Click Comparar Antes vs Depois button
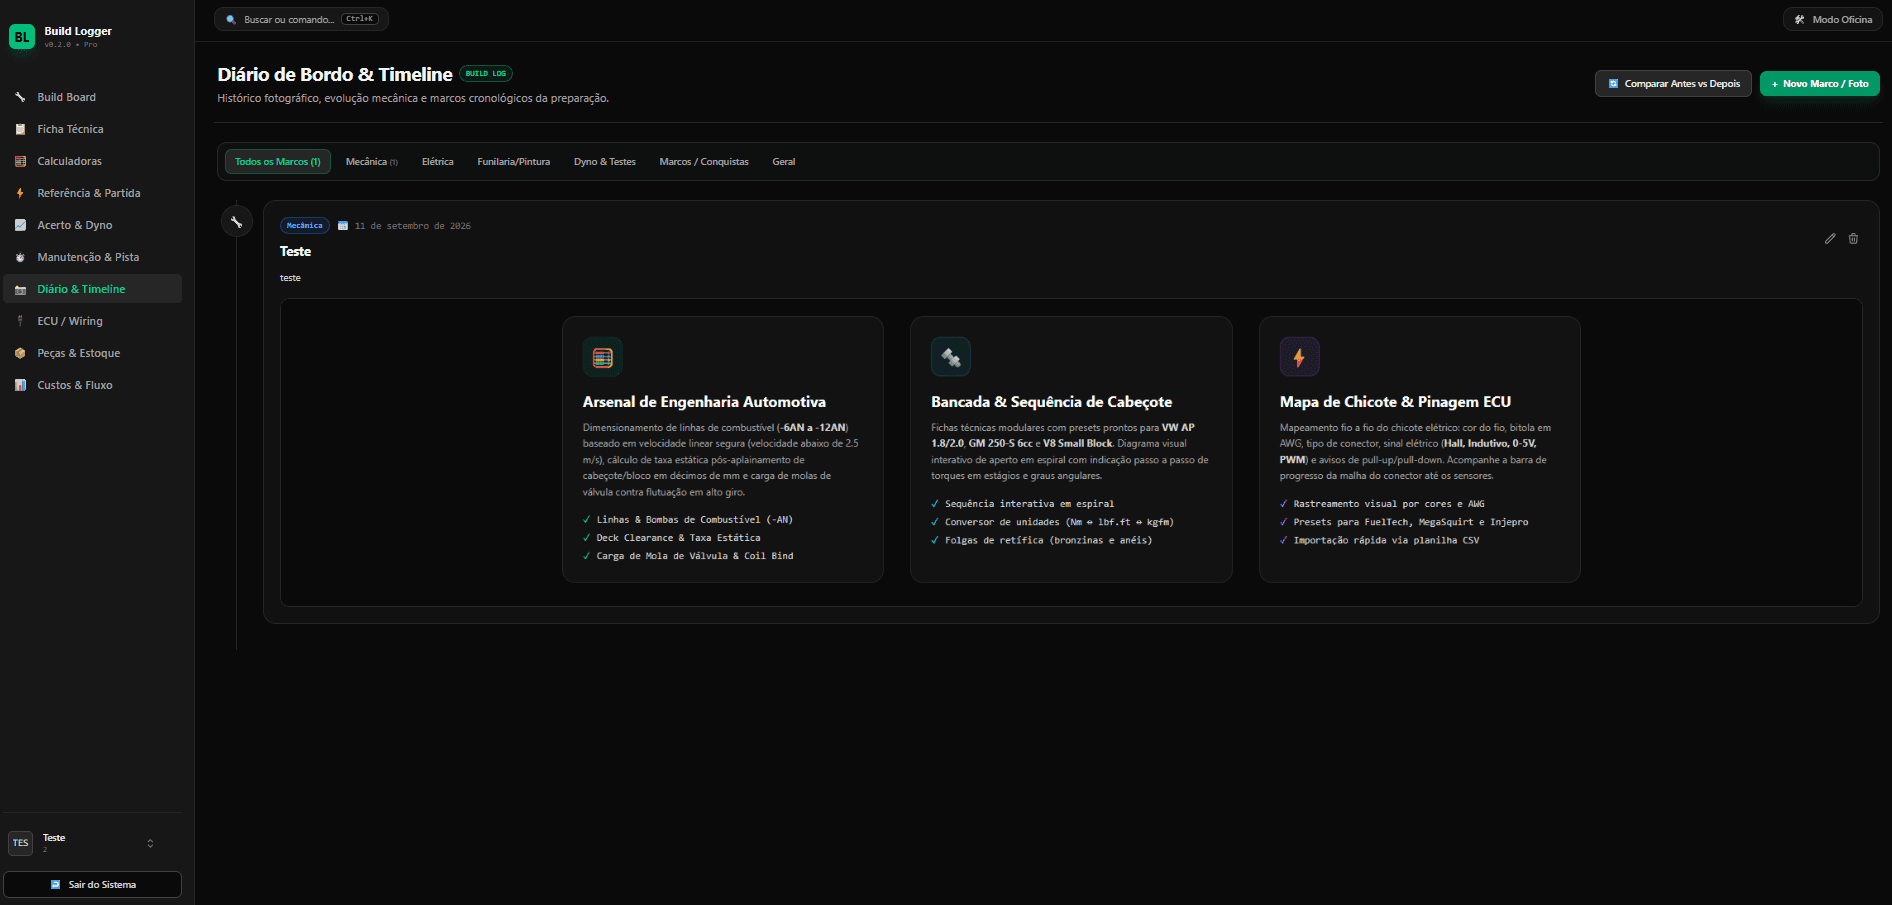Viewport: 1892px width, 905px height. coord(1673,84)
